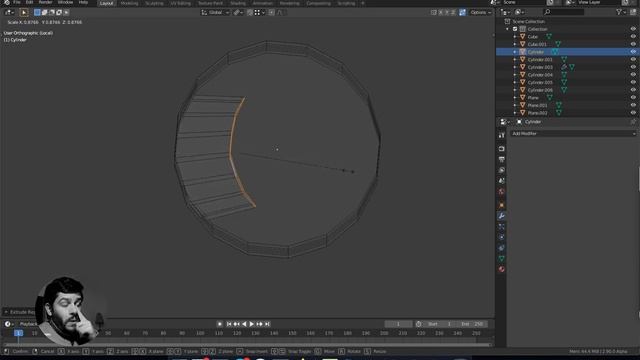
Task: Open the Material properties tab icon
Action: click(x=502, y=269)
